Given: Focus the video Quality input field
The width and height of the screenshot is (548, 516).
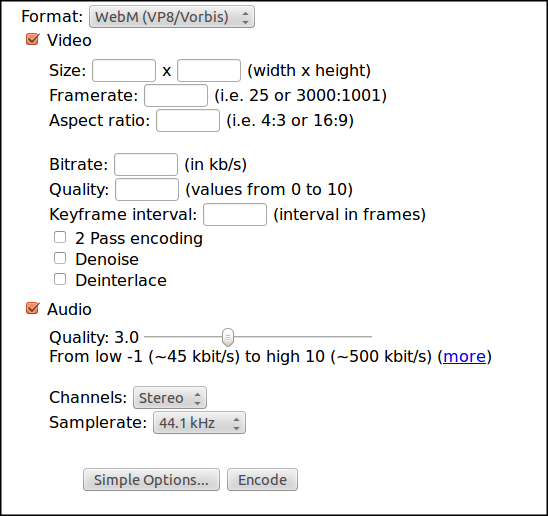Looking at the screenshot, I should click(147, 189).
